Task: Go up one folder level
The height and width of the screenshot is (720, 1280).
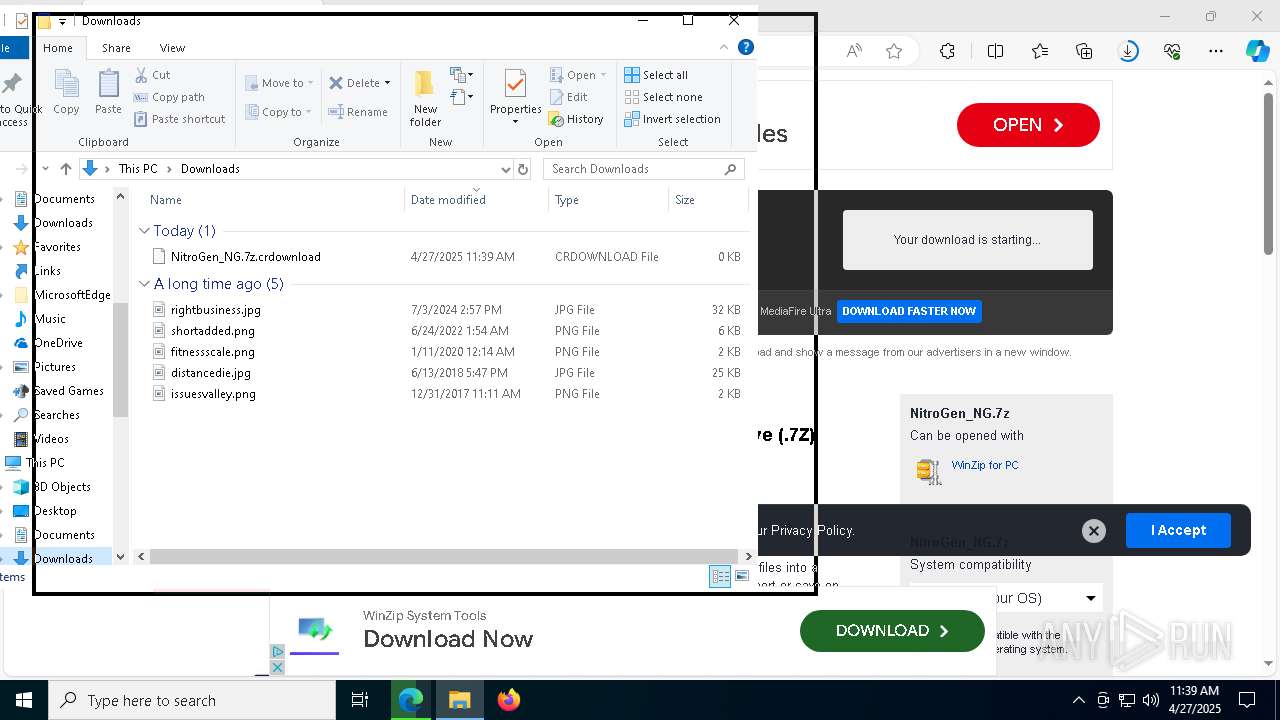Action: click(x=66, y=169)
